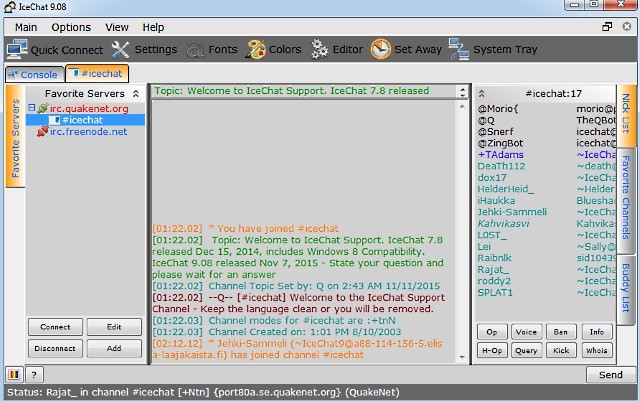
Task: Click the Voice button
Action: pos(526,332)
